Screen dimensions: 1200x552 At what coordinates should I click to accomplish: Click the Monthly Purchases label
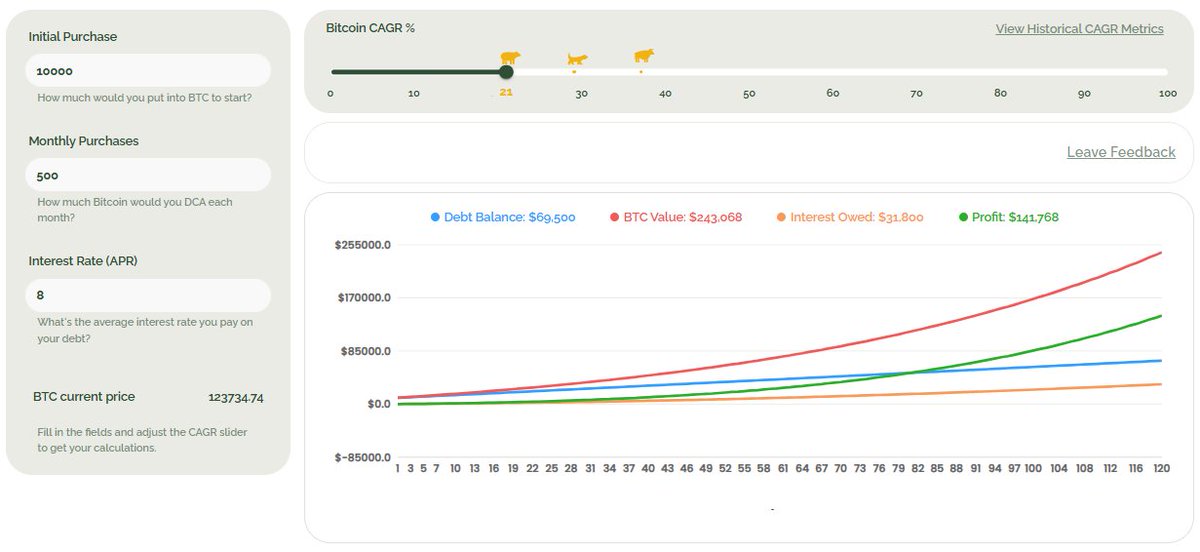pos(83,141)
